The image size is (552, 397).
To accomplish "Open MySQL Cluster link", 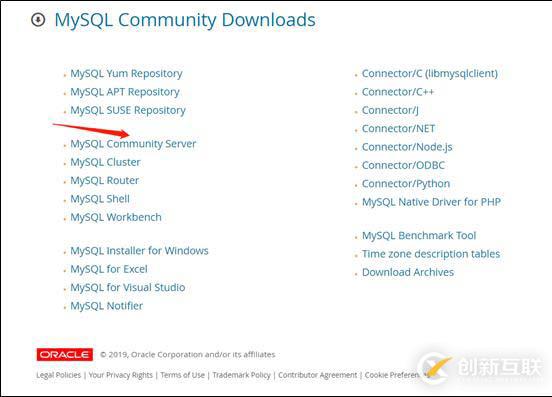I will pyautogui.click(x=105, y=162).
